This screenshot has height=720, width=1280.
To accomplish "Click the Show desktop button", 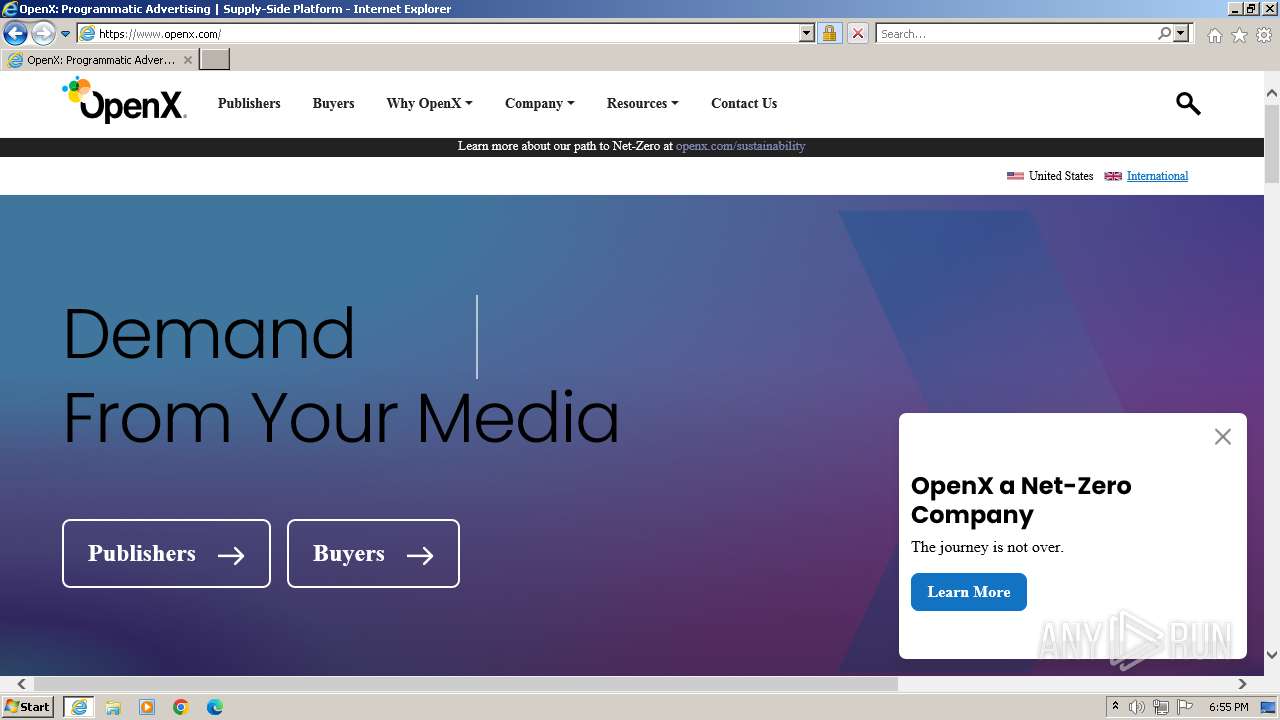I will click(x=1269, y=707).
